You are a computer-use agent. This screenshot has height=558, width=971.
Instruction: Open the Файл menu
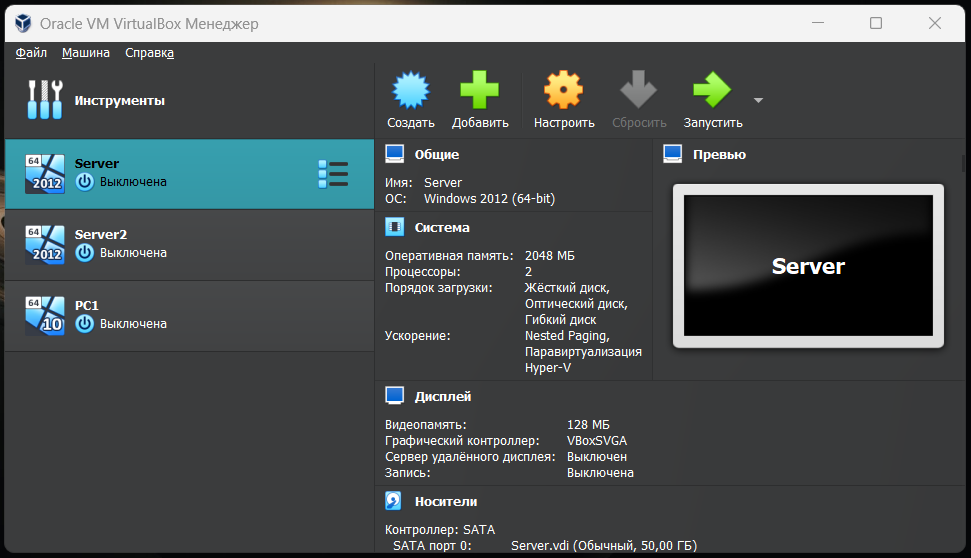click(x=31, y=53)
